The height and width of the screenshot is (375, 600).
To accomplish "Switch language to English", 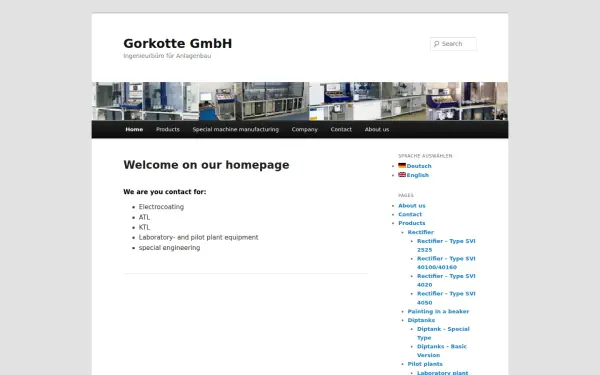I will coord(417,175).
